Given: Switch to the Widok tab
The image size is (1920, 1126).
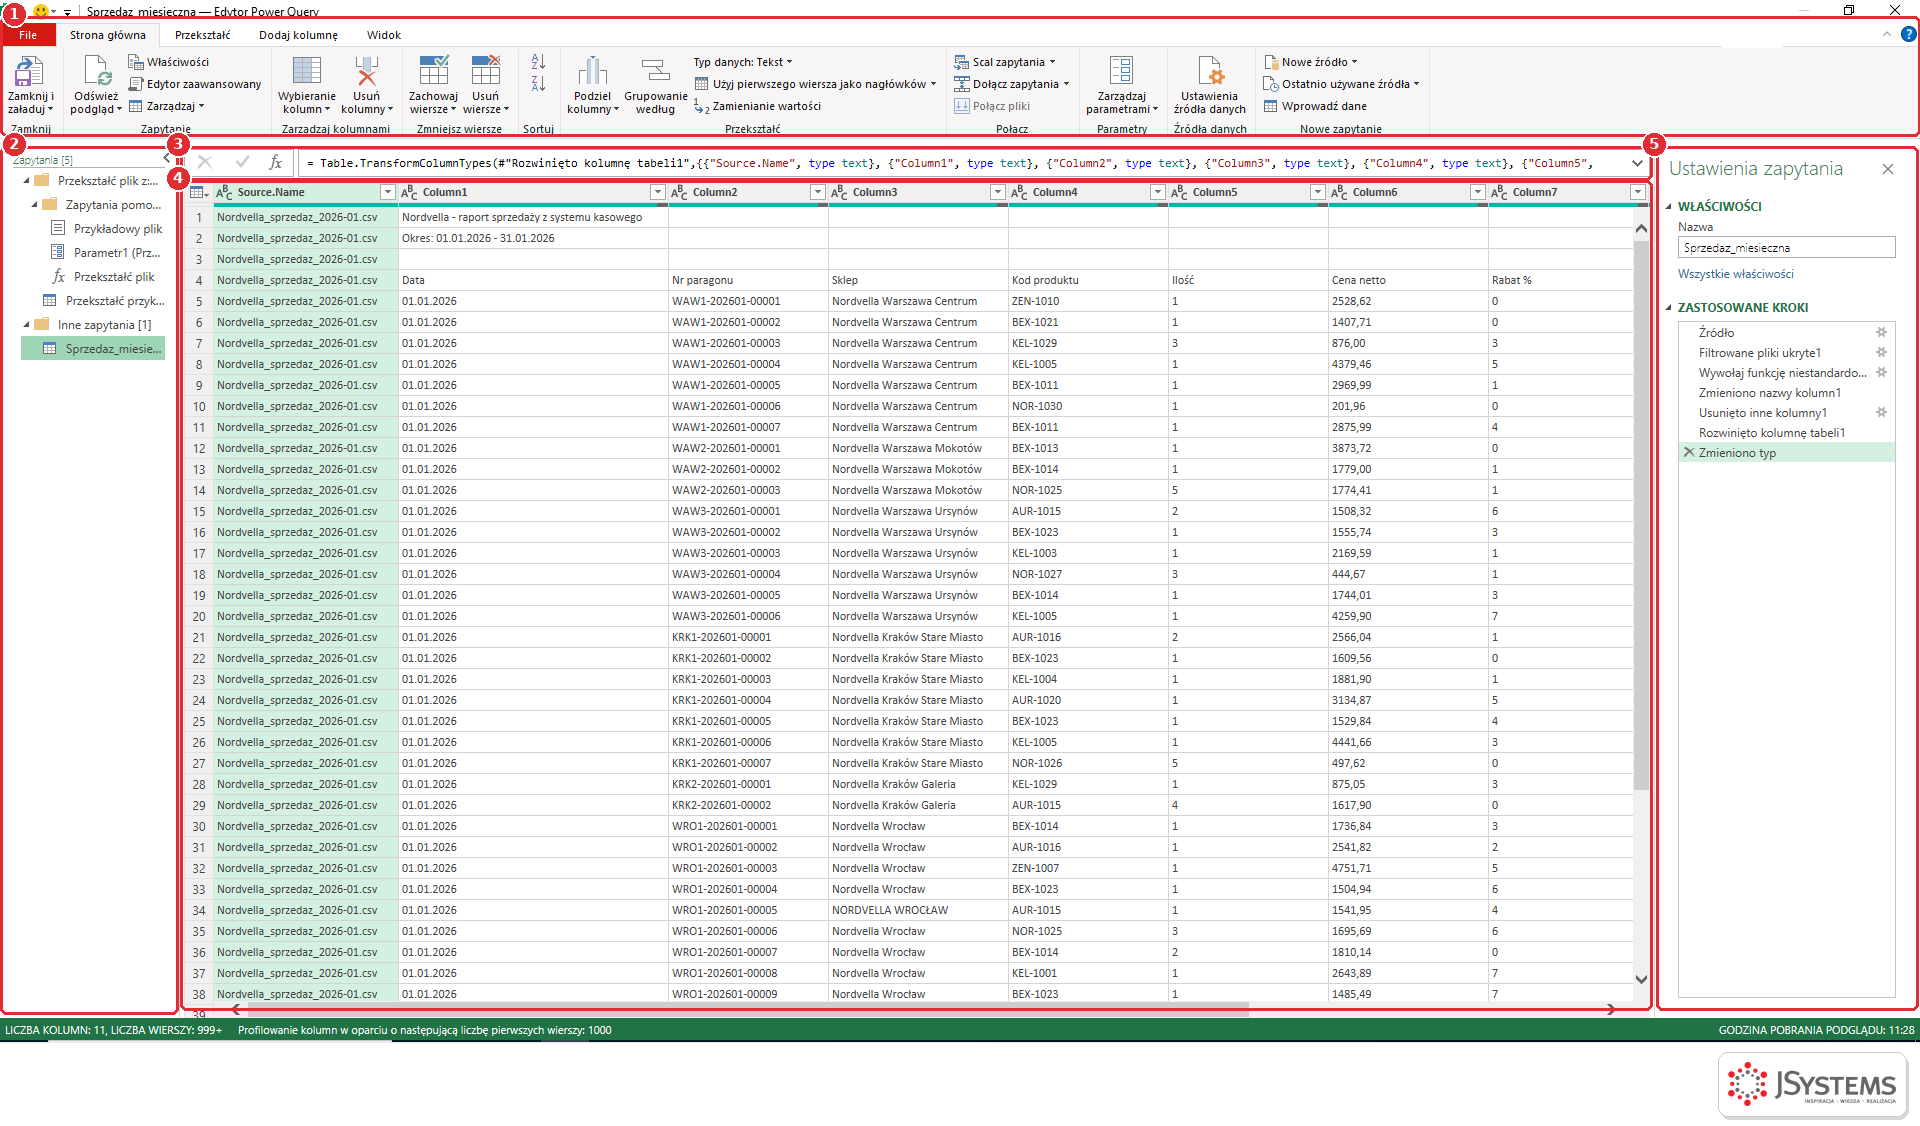Looking at the screenshot, I should (x=383, y=35).
